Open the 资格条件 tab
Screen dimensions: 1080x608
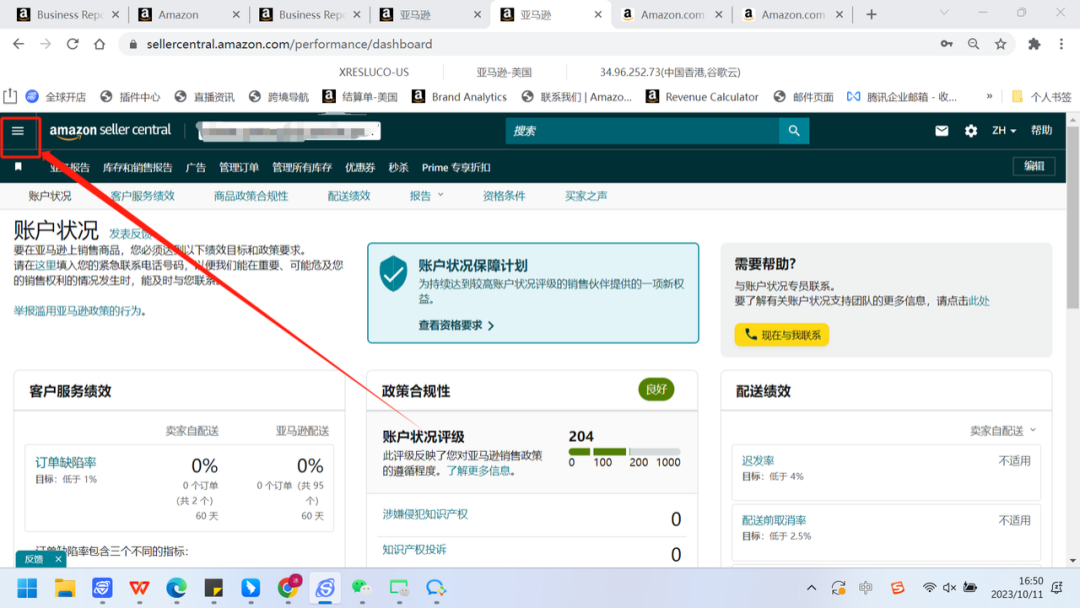pyautogui.click(x=504, y=196)
